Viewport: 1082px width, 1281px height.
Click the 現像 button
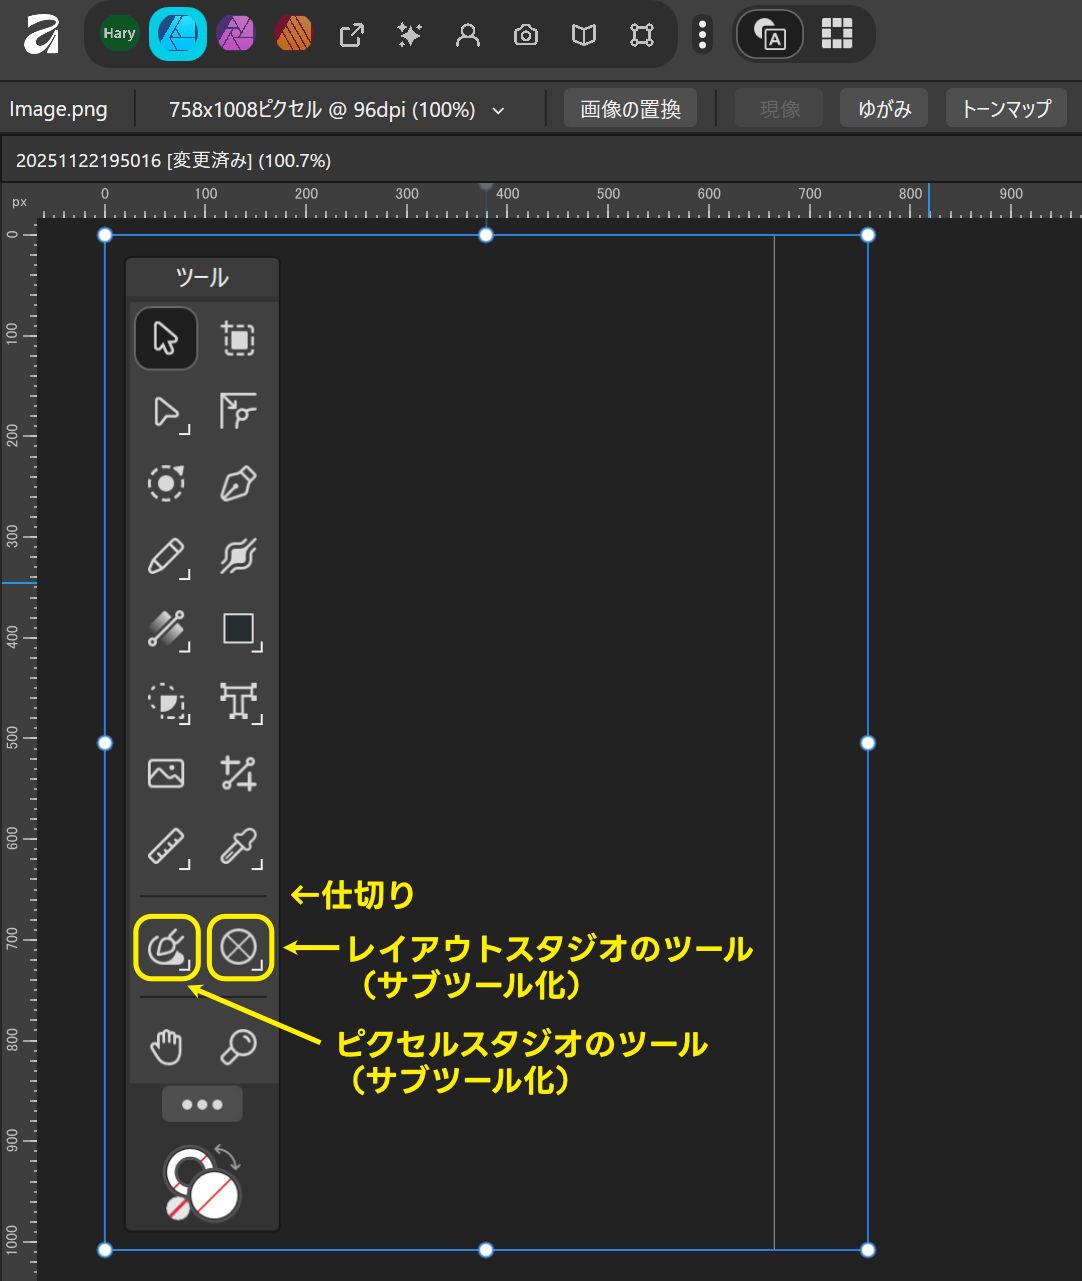[x=779, y=109]
